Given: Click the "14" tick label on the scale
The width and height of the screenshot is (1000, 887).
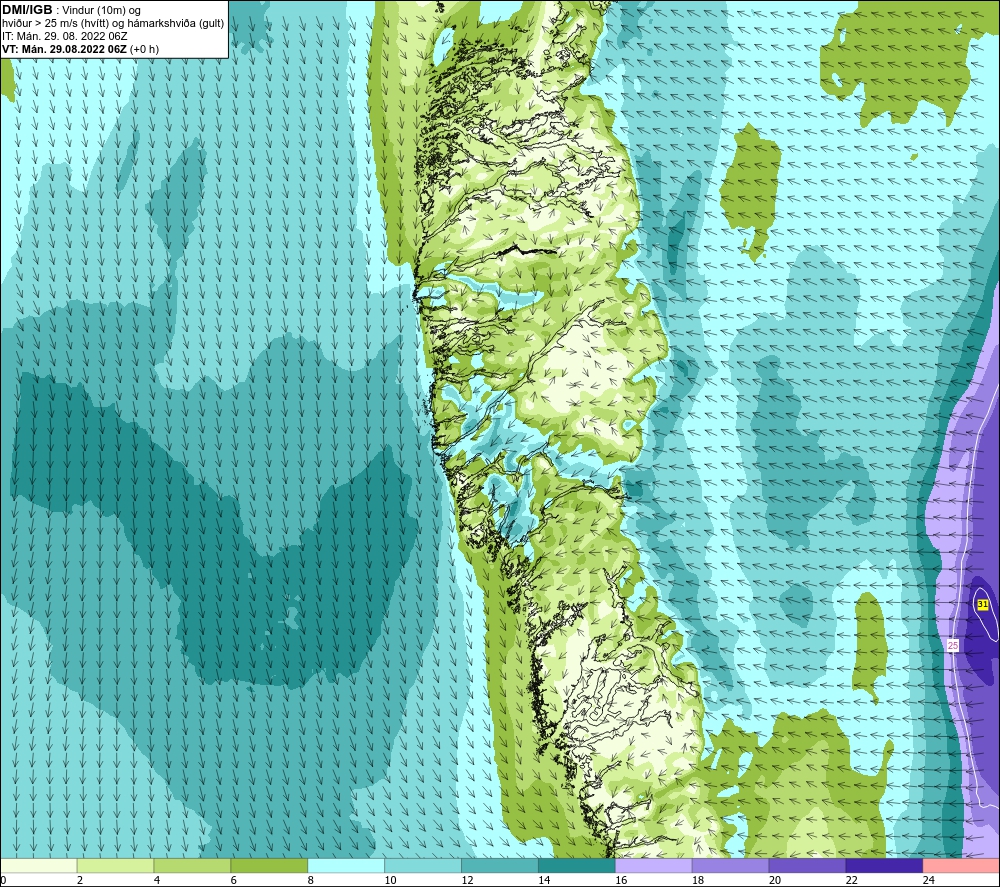Looking at the screenshot, I should coord(544,880).
